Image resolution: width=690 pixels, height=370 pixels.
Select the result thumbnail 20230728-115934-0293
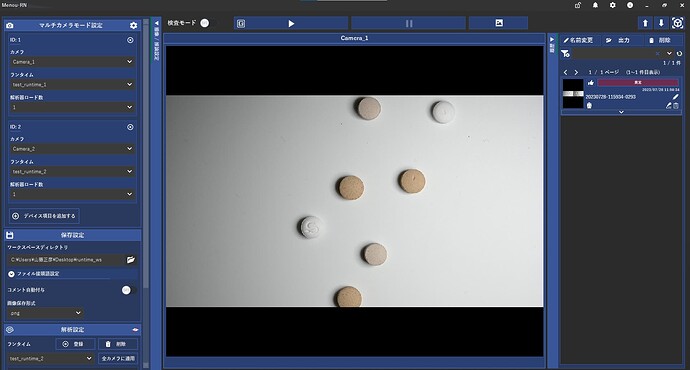pyautogui.click(x=573, y=94)
